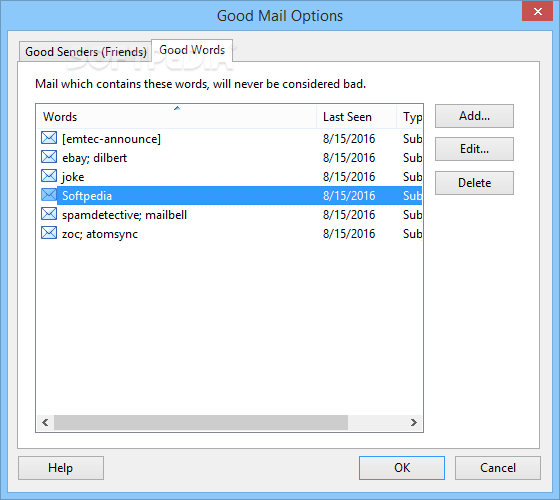This screenshot has height=500, width=560.
Task: Click envelope icon beside spamdetective; mailbell
Action: coord(49,214)
